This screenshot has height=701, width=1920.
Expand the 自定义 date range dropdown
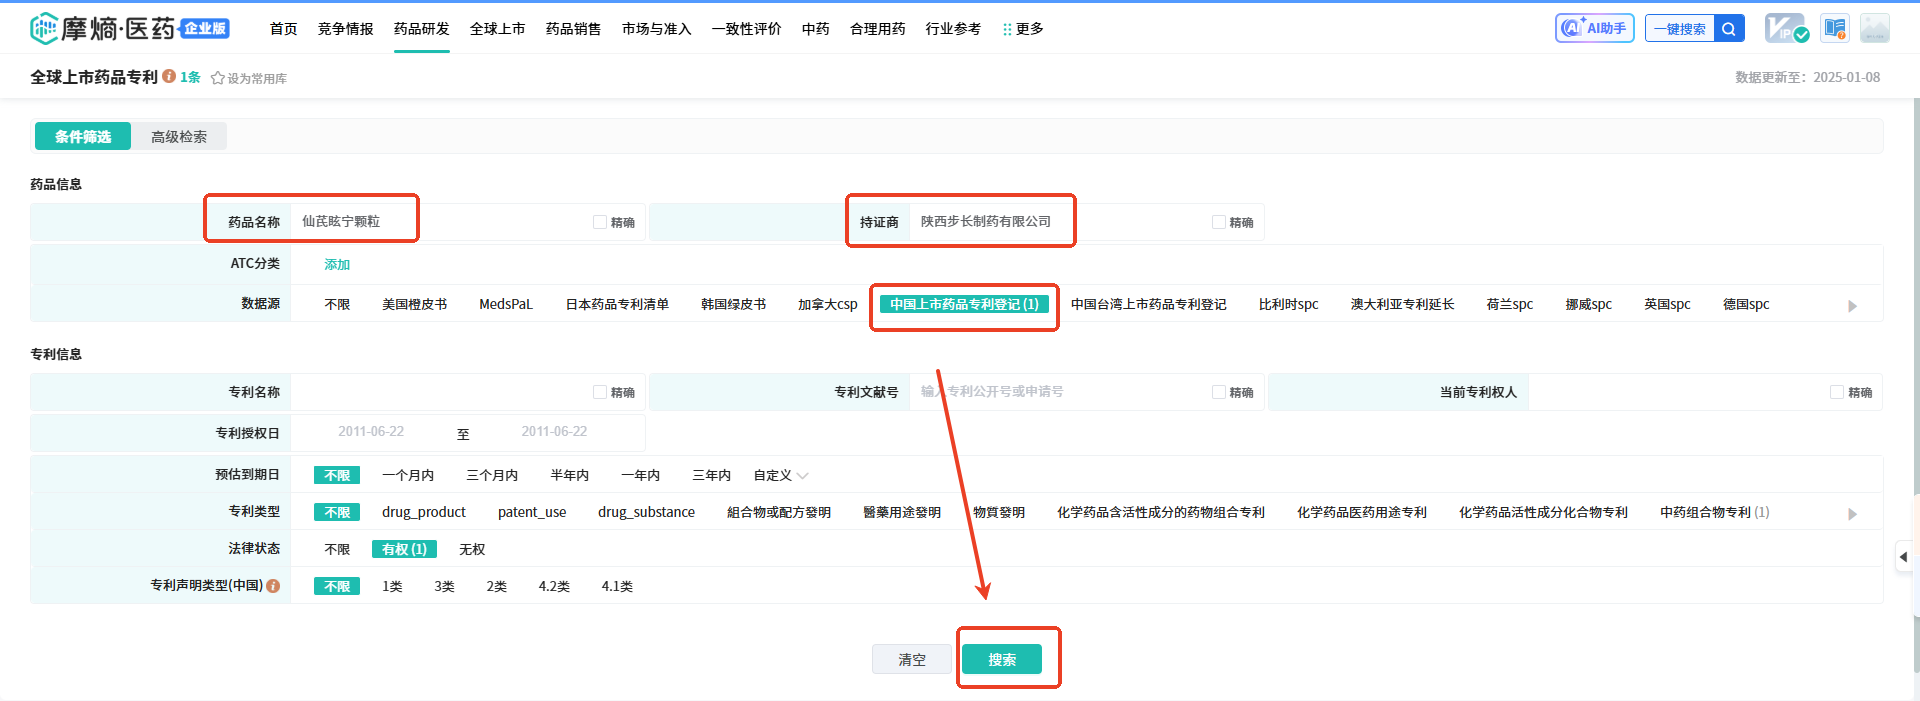click(781, 475)
